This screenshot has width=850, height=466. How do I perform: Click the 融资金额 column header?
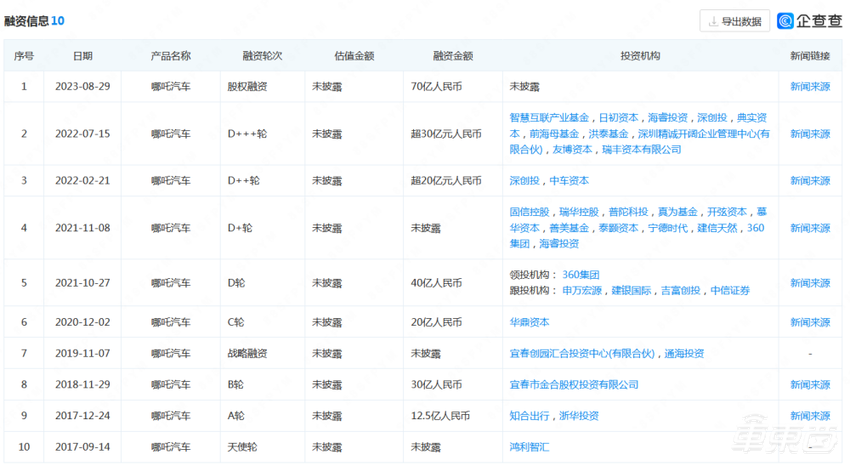pyautogui.click(x=453, y=56)
